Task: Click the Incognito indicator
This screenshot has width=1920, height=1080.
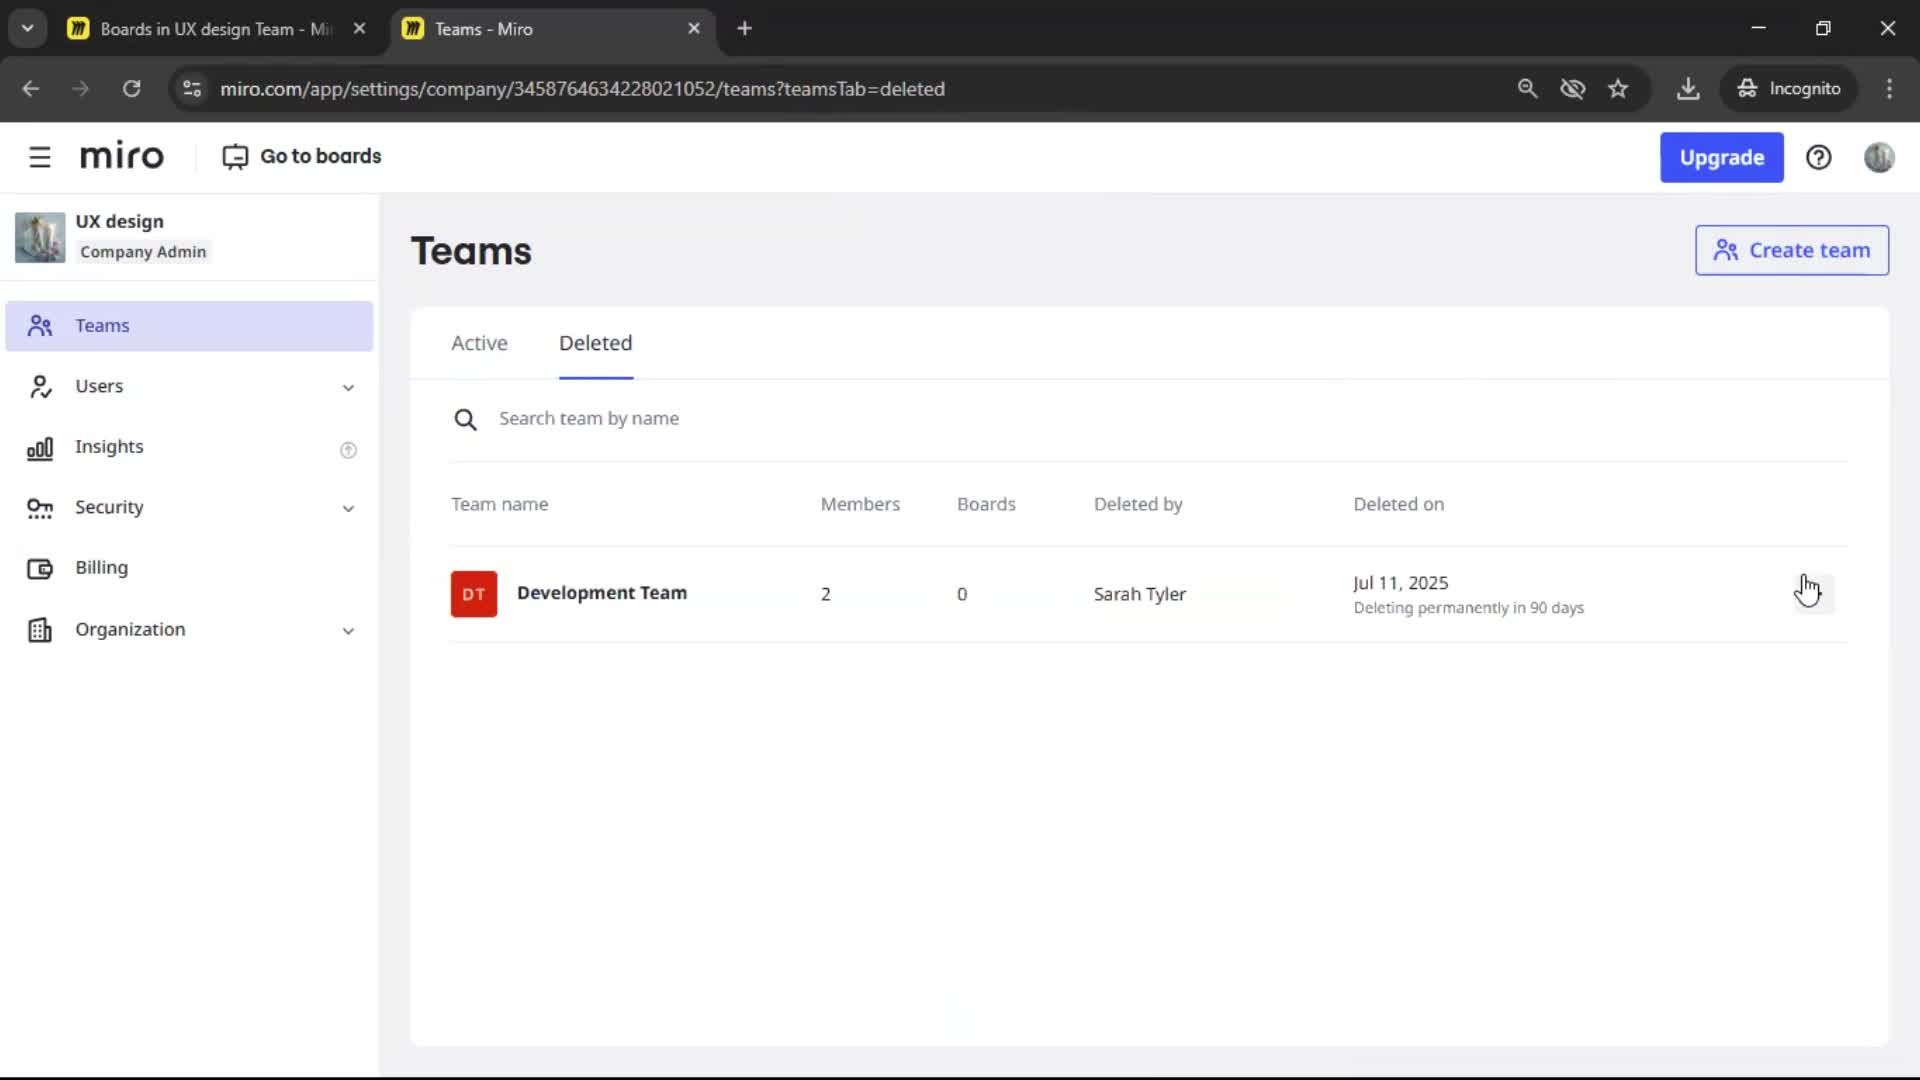Action: (x=1788, y=89)
